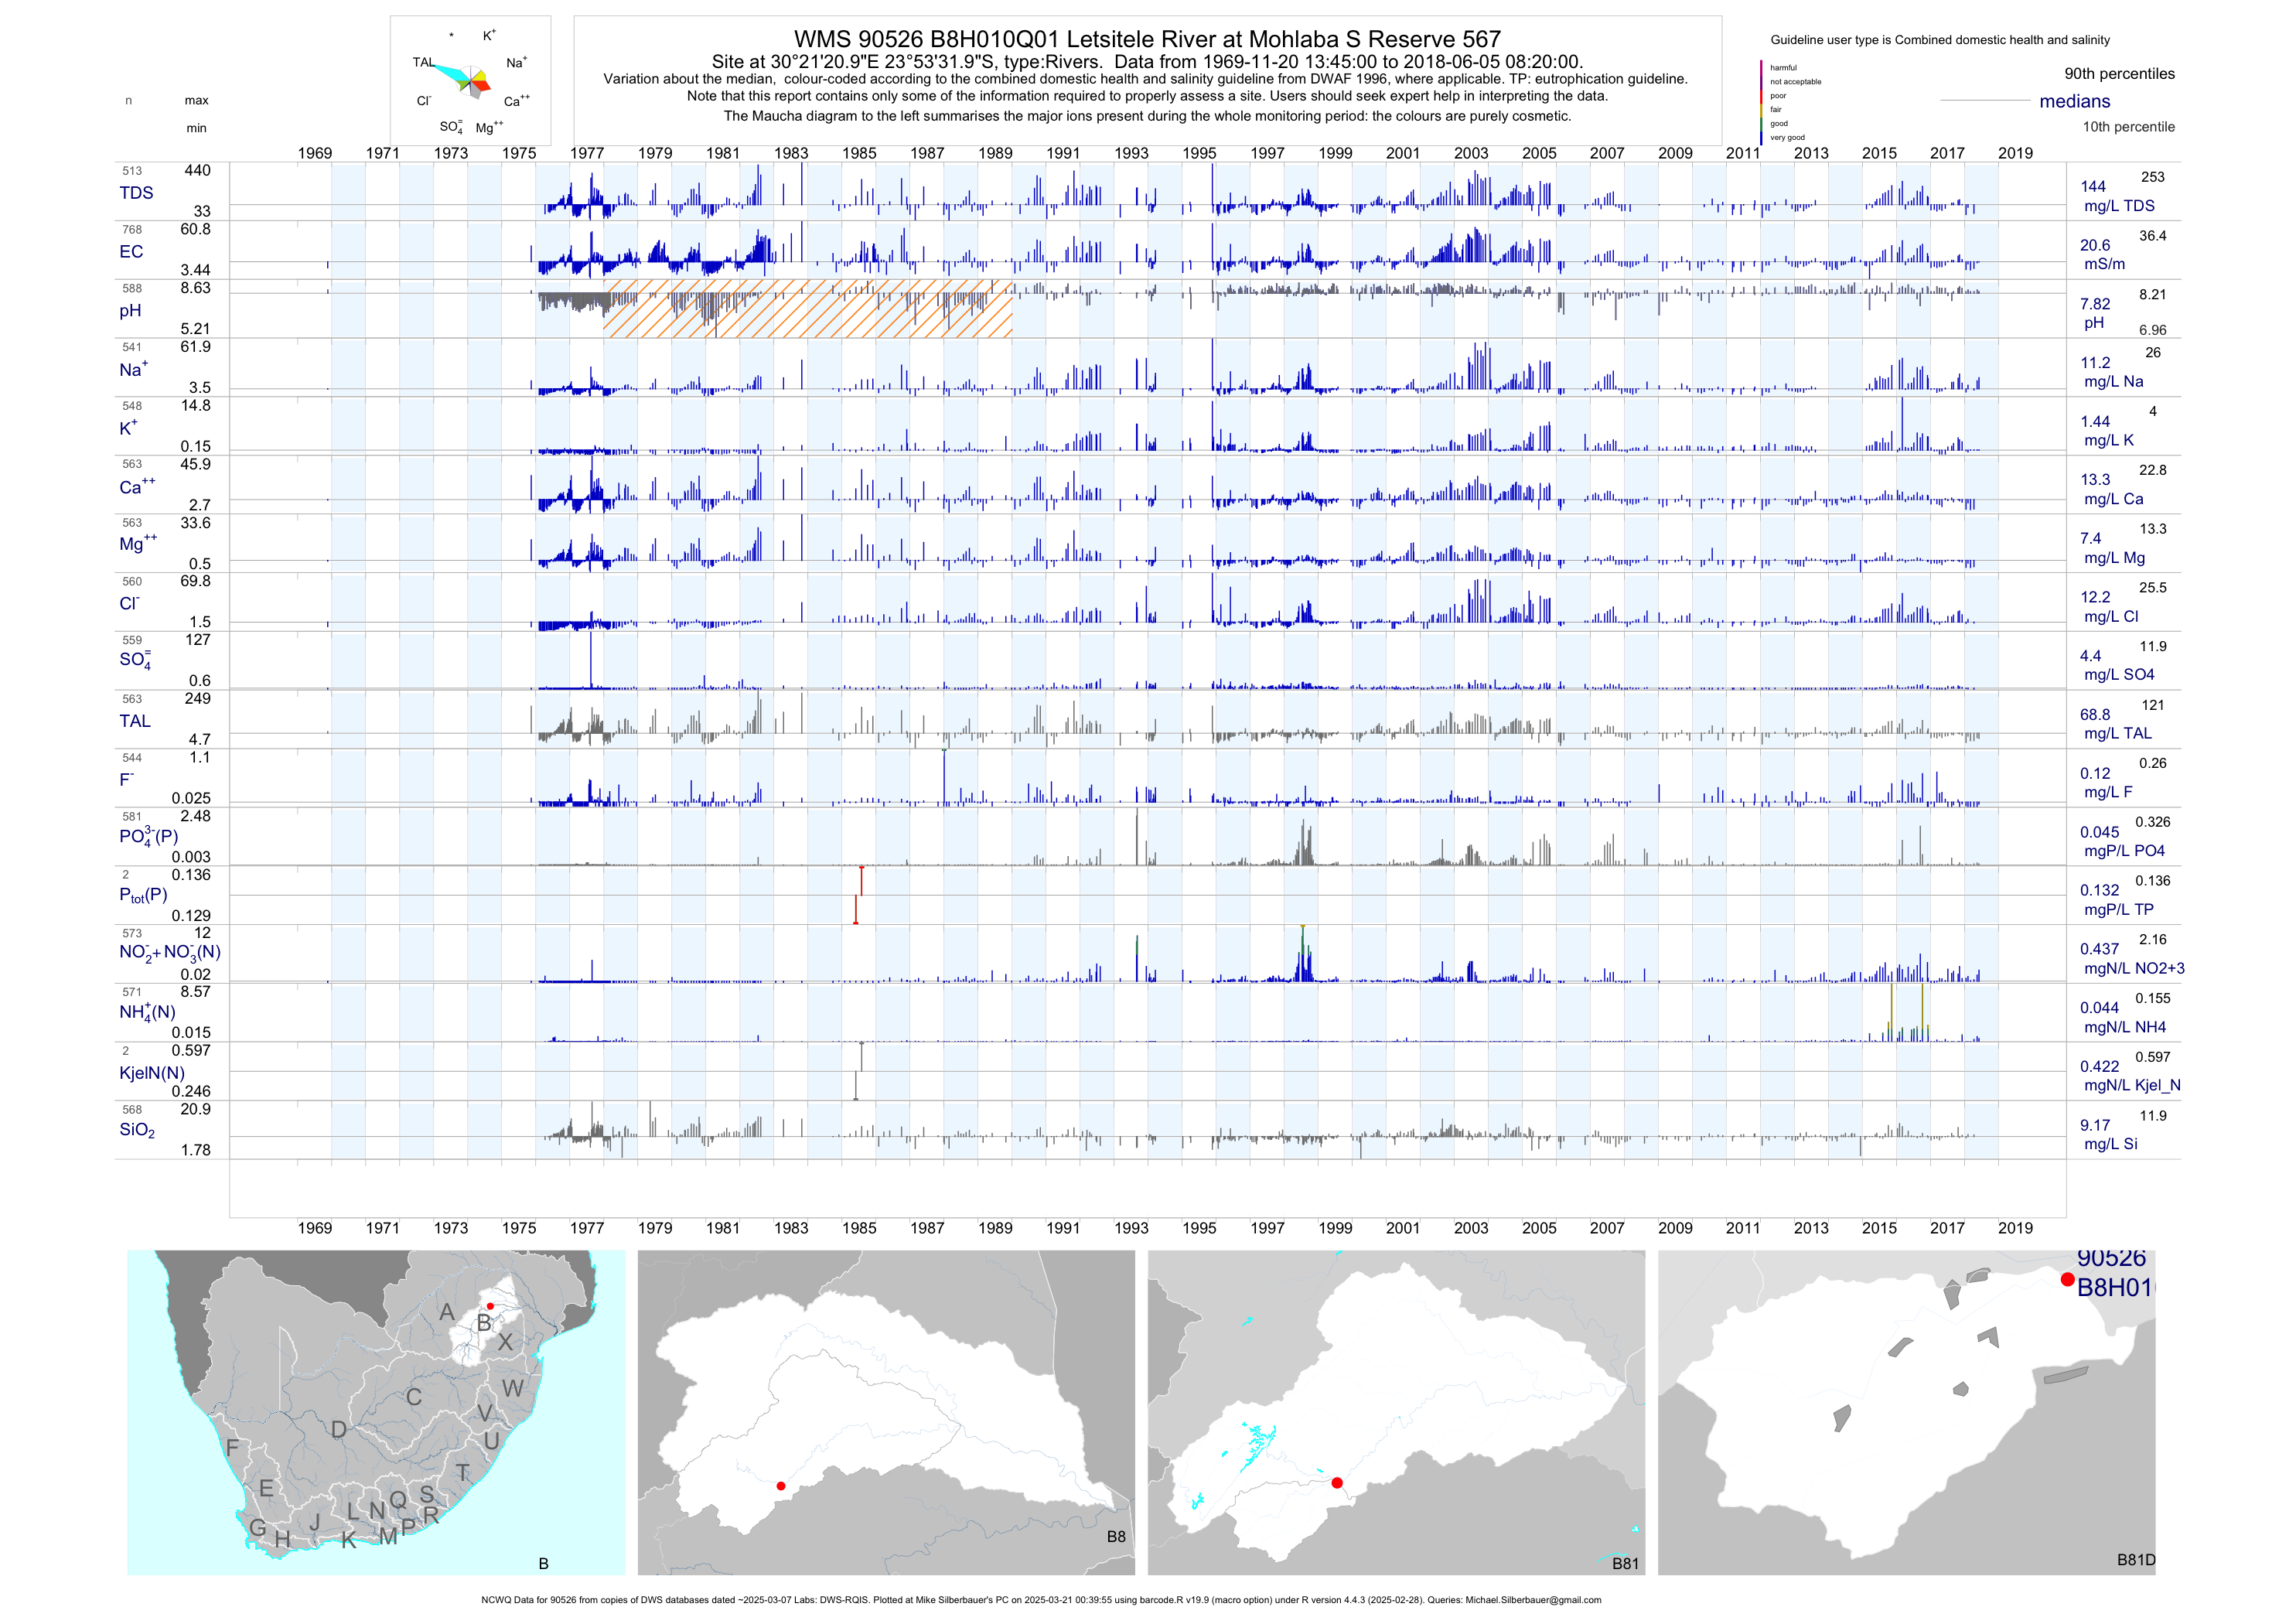Screen dimensions: 2296x1624
Task: Click the pH median value 7.82
Action: pyautogui.click(x=2095, y=304)
